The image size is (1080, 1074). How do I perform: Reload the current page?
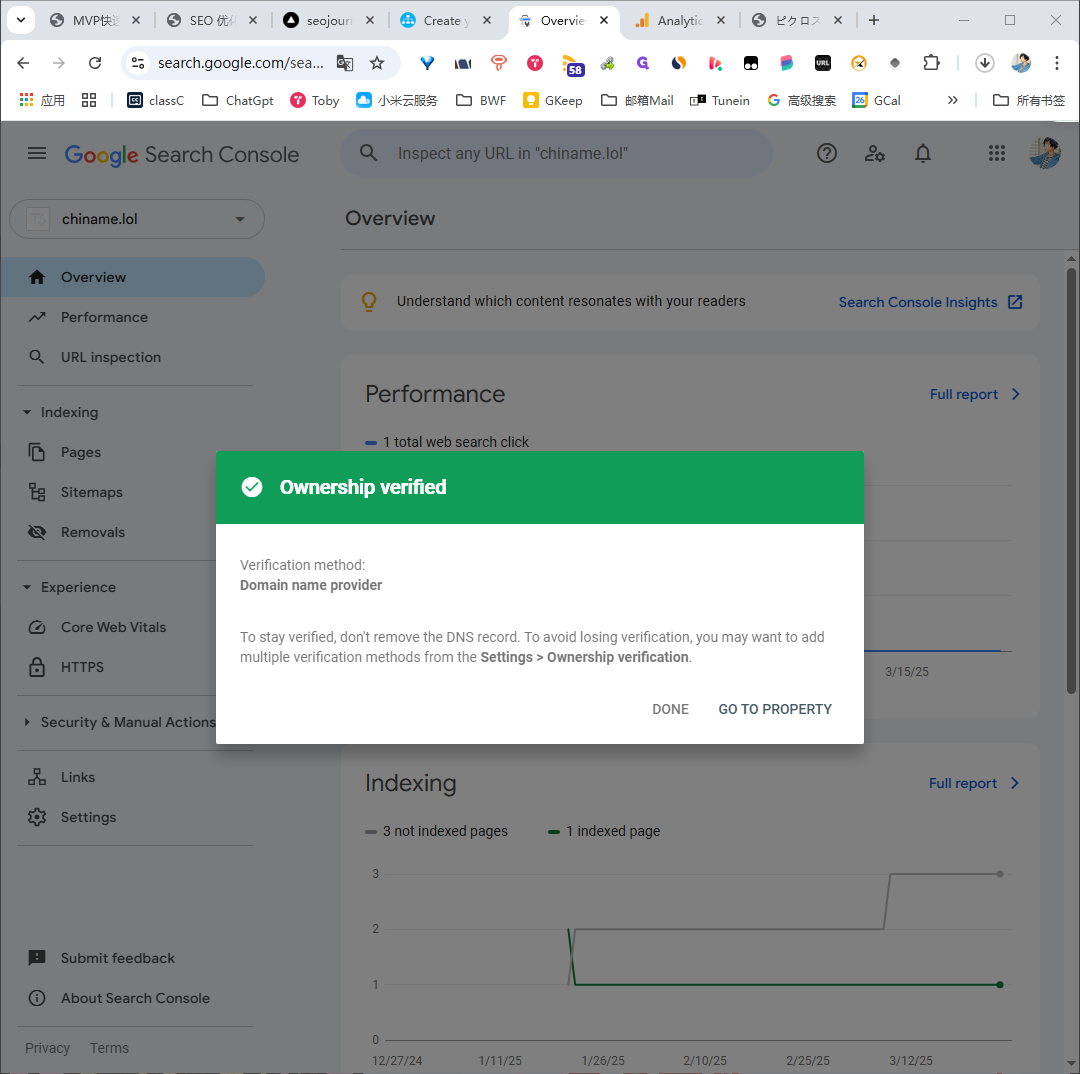(95, 63)
